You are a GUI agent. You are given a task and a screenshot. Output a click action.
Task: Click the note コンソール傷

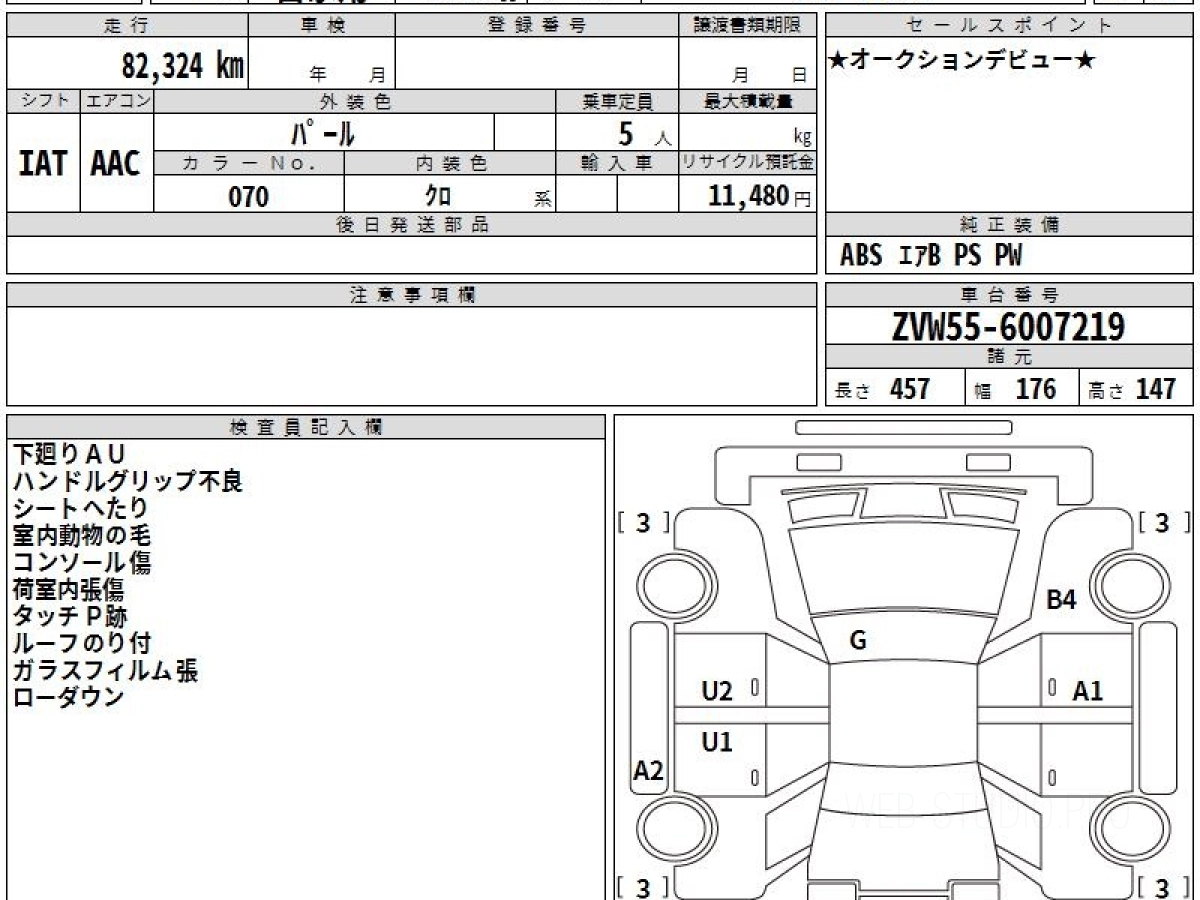[82, 563]
